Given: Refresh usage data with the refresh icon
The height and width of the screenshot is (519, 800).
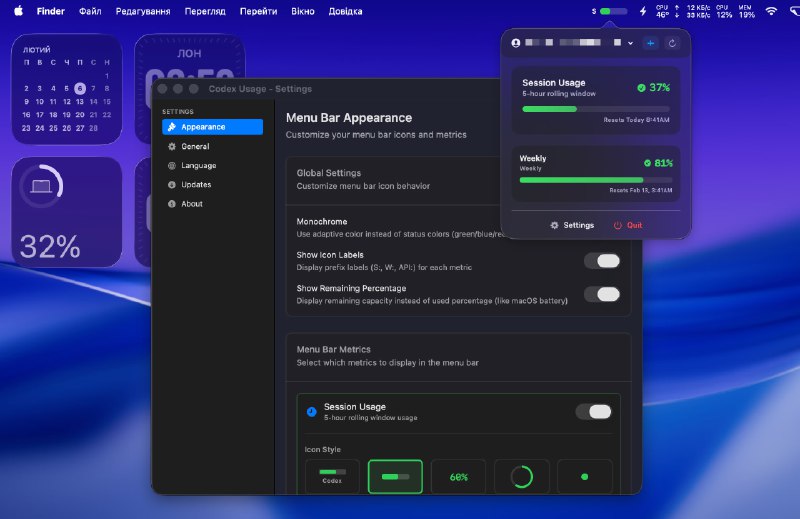Looking at the screenshot, I should click(x=672, y=43).
